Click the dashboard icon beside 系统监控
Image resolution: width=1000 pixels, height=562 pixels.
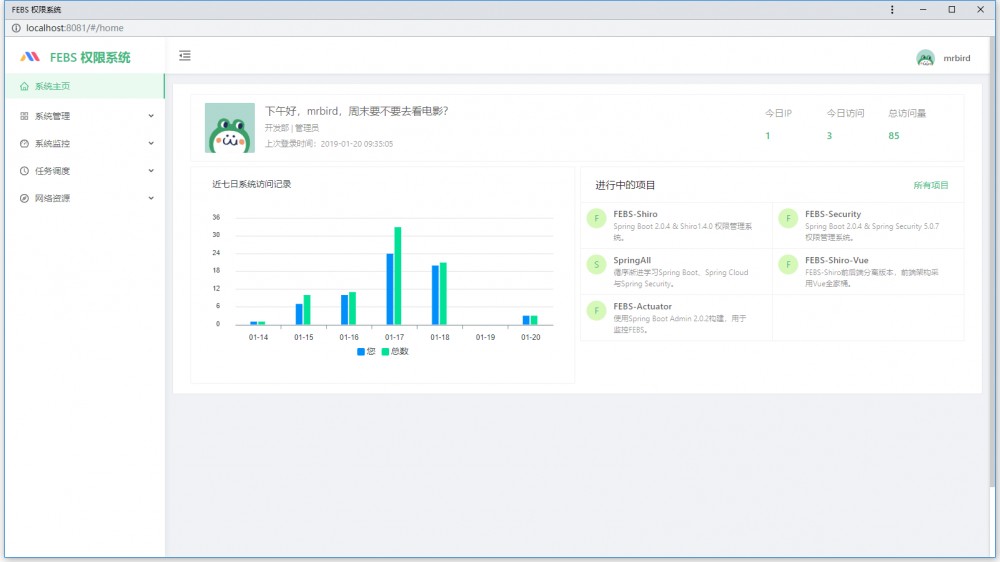coord(24,144)
